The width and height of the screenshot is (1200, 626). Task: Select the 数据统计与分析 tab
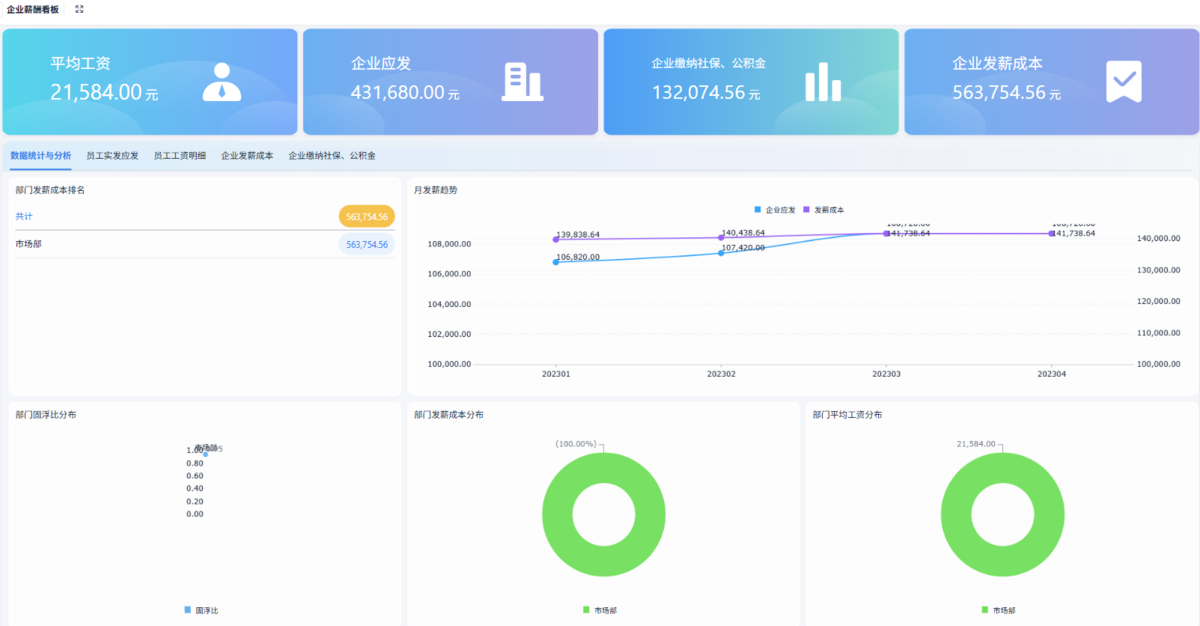[41, 156]
